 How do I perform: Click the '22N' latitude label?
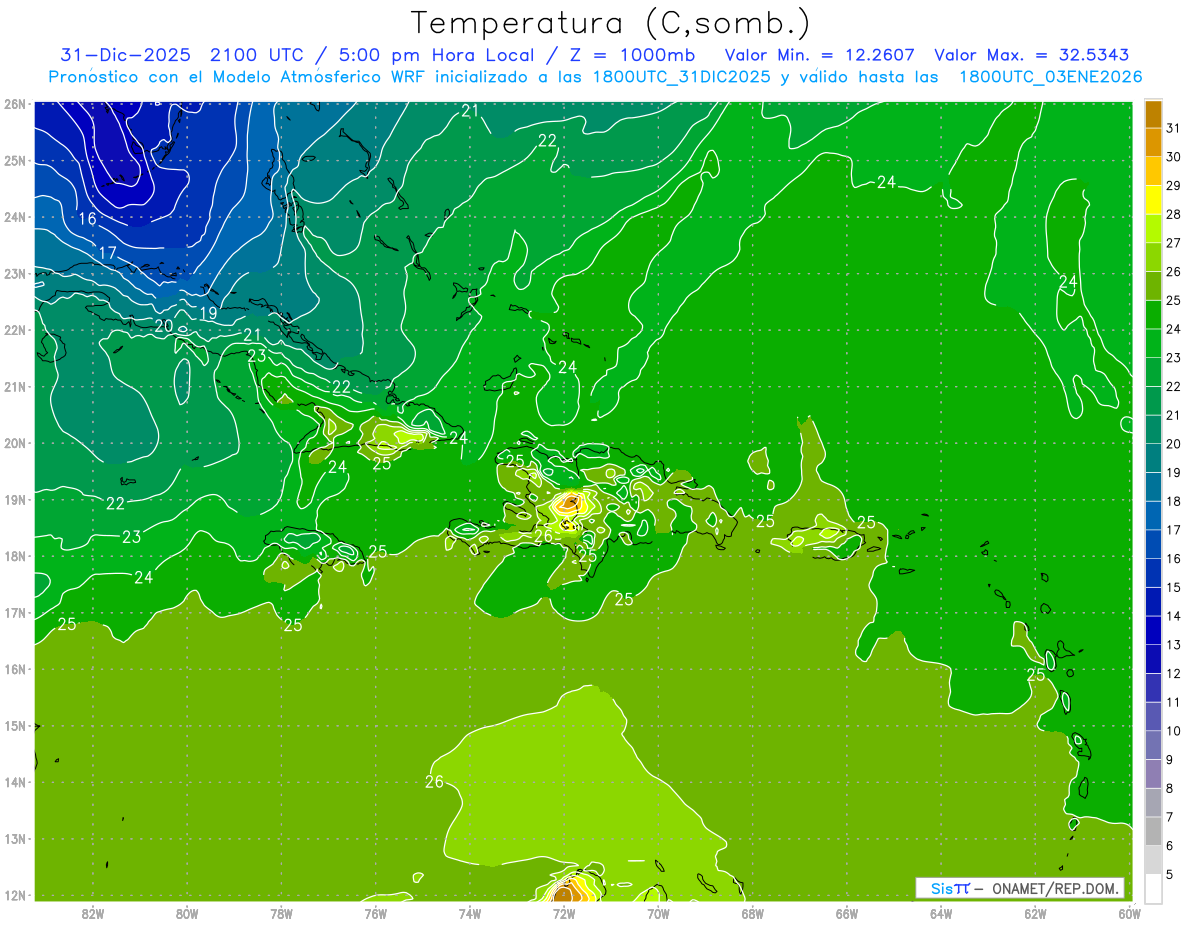pos(15,330)
